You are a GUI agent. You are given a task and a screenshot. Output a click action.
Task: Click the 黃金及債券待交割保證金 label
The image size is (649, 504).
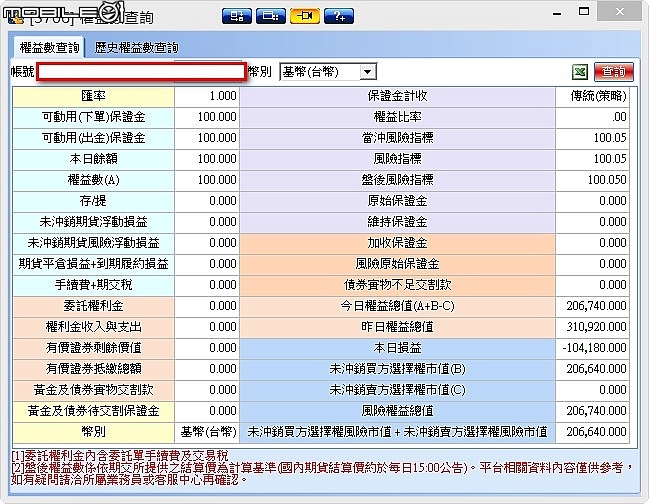[94, 411]
